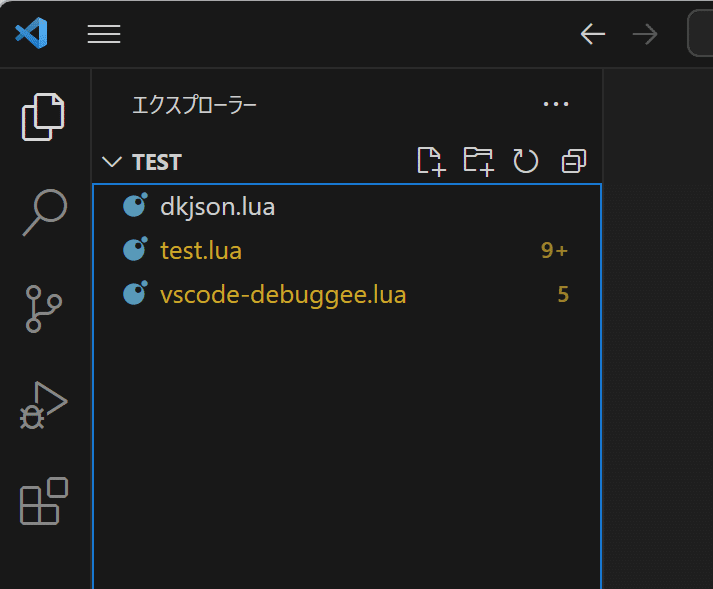Open the Extensions view
Image resolution: width=713 pixels, height=589 pixels.
coord(44,501)
